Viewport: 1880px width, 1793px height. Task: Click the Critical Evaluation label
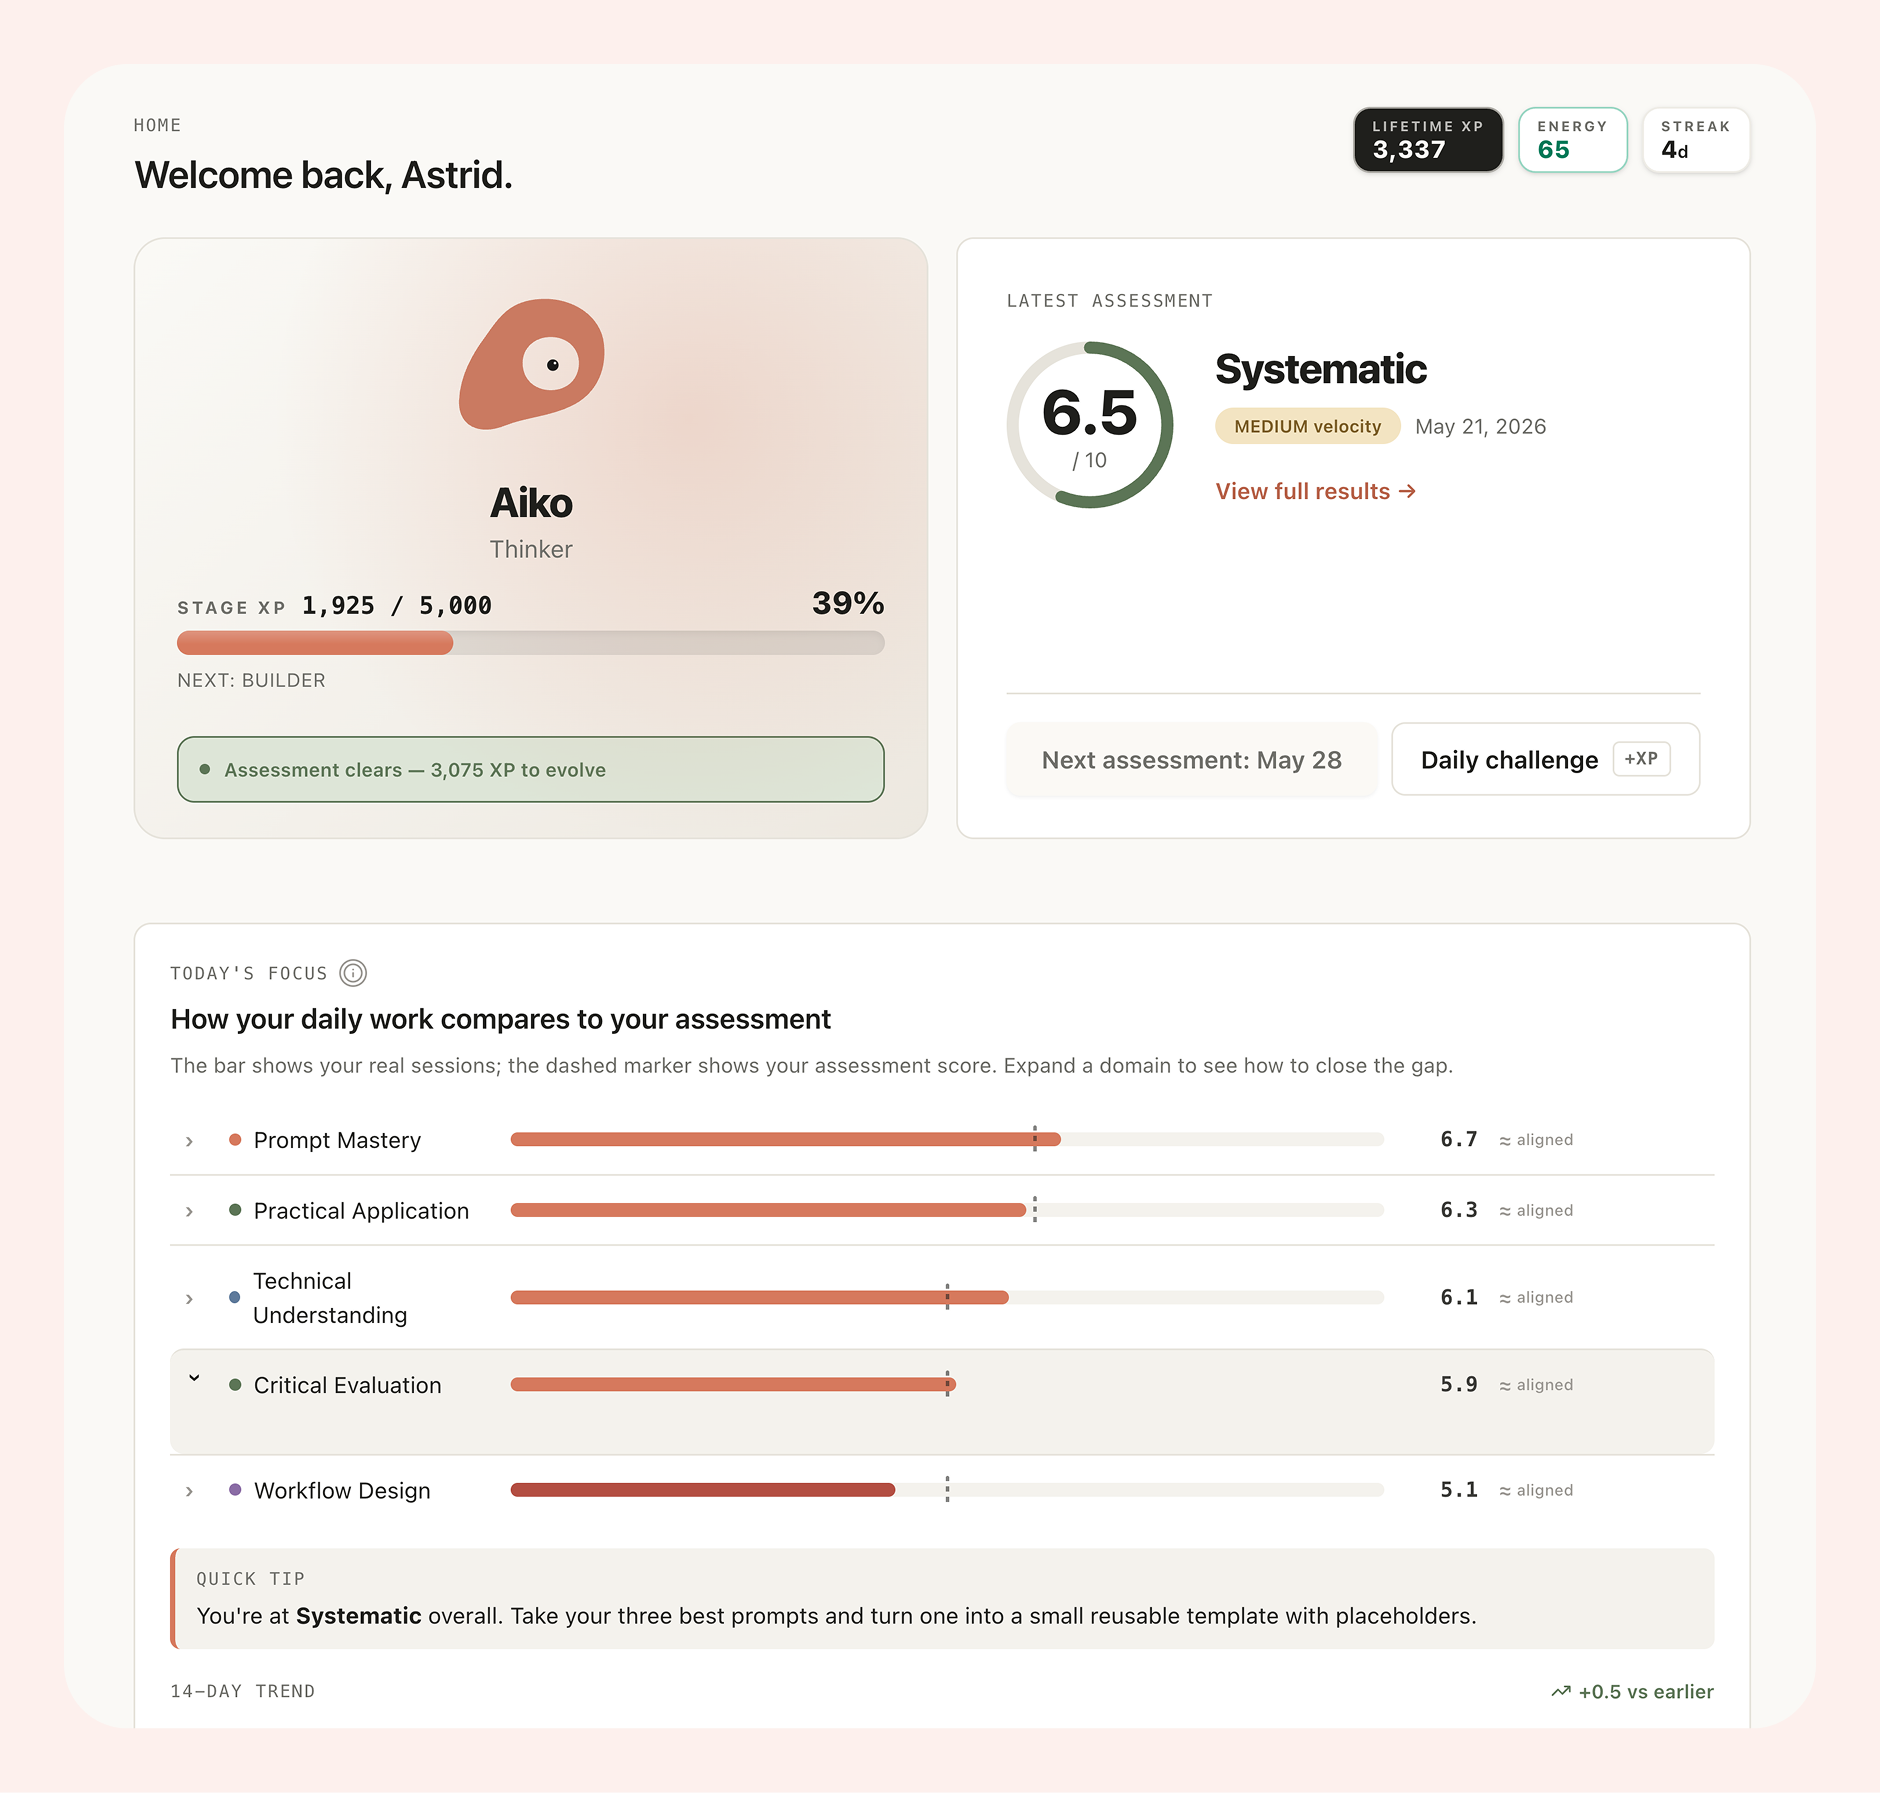point(347,1385)
